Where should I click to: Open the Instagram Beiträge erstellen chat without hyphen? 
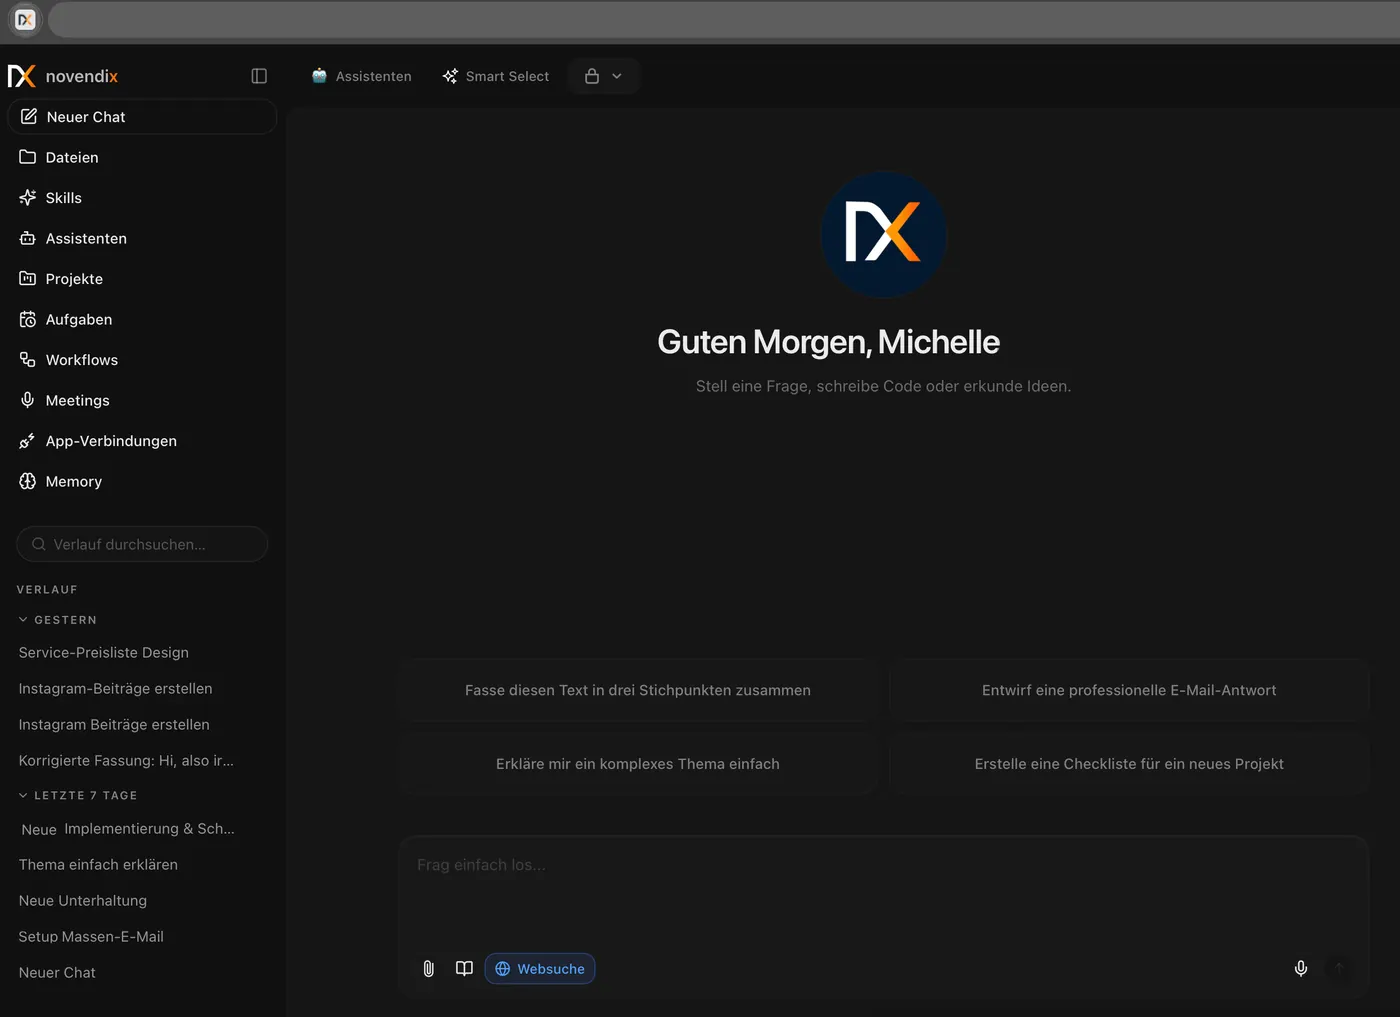pyautogui.click(x=114, y=724)
